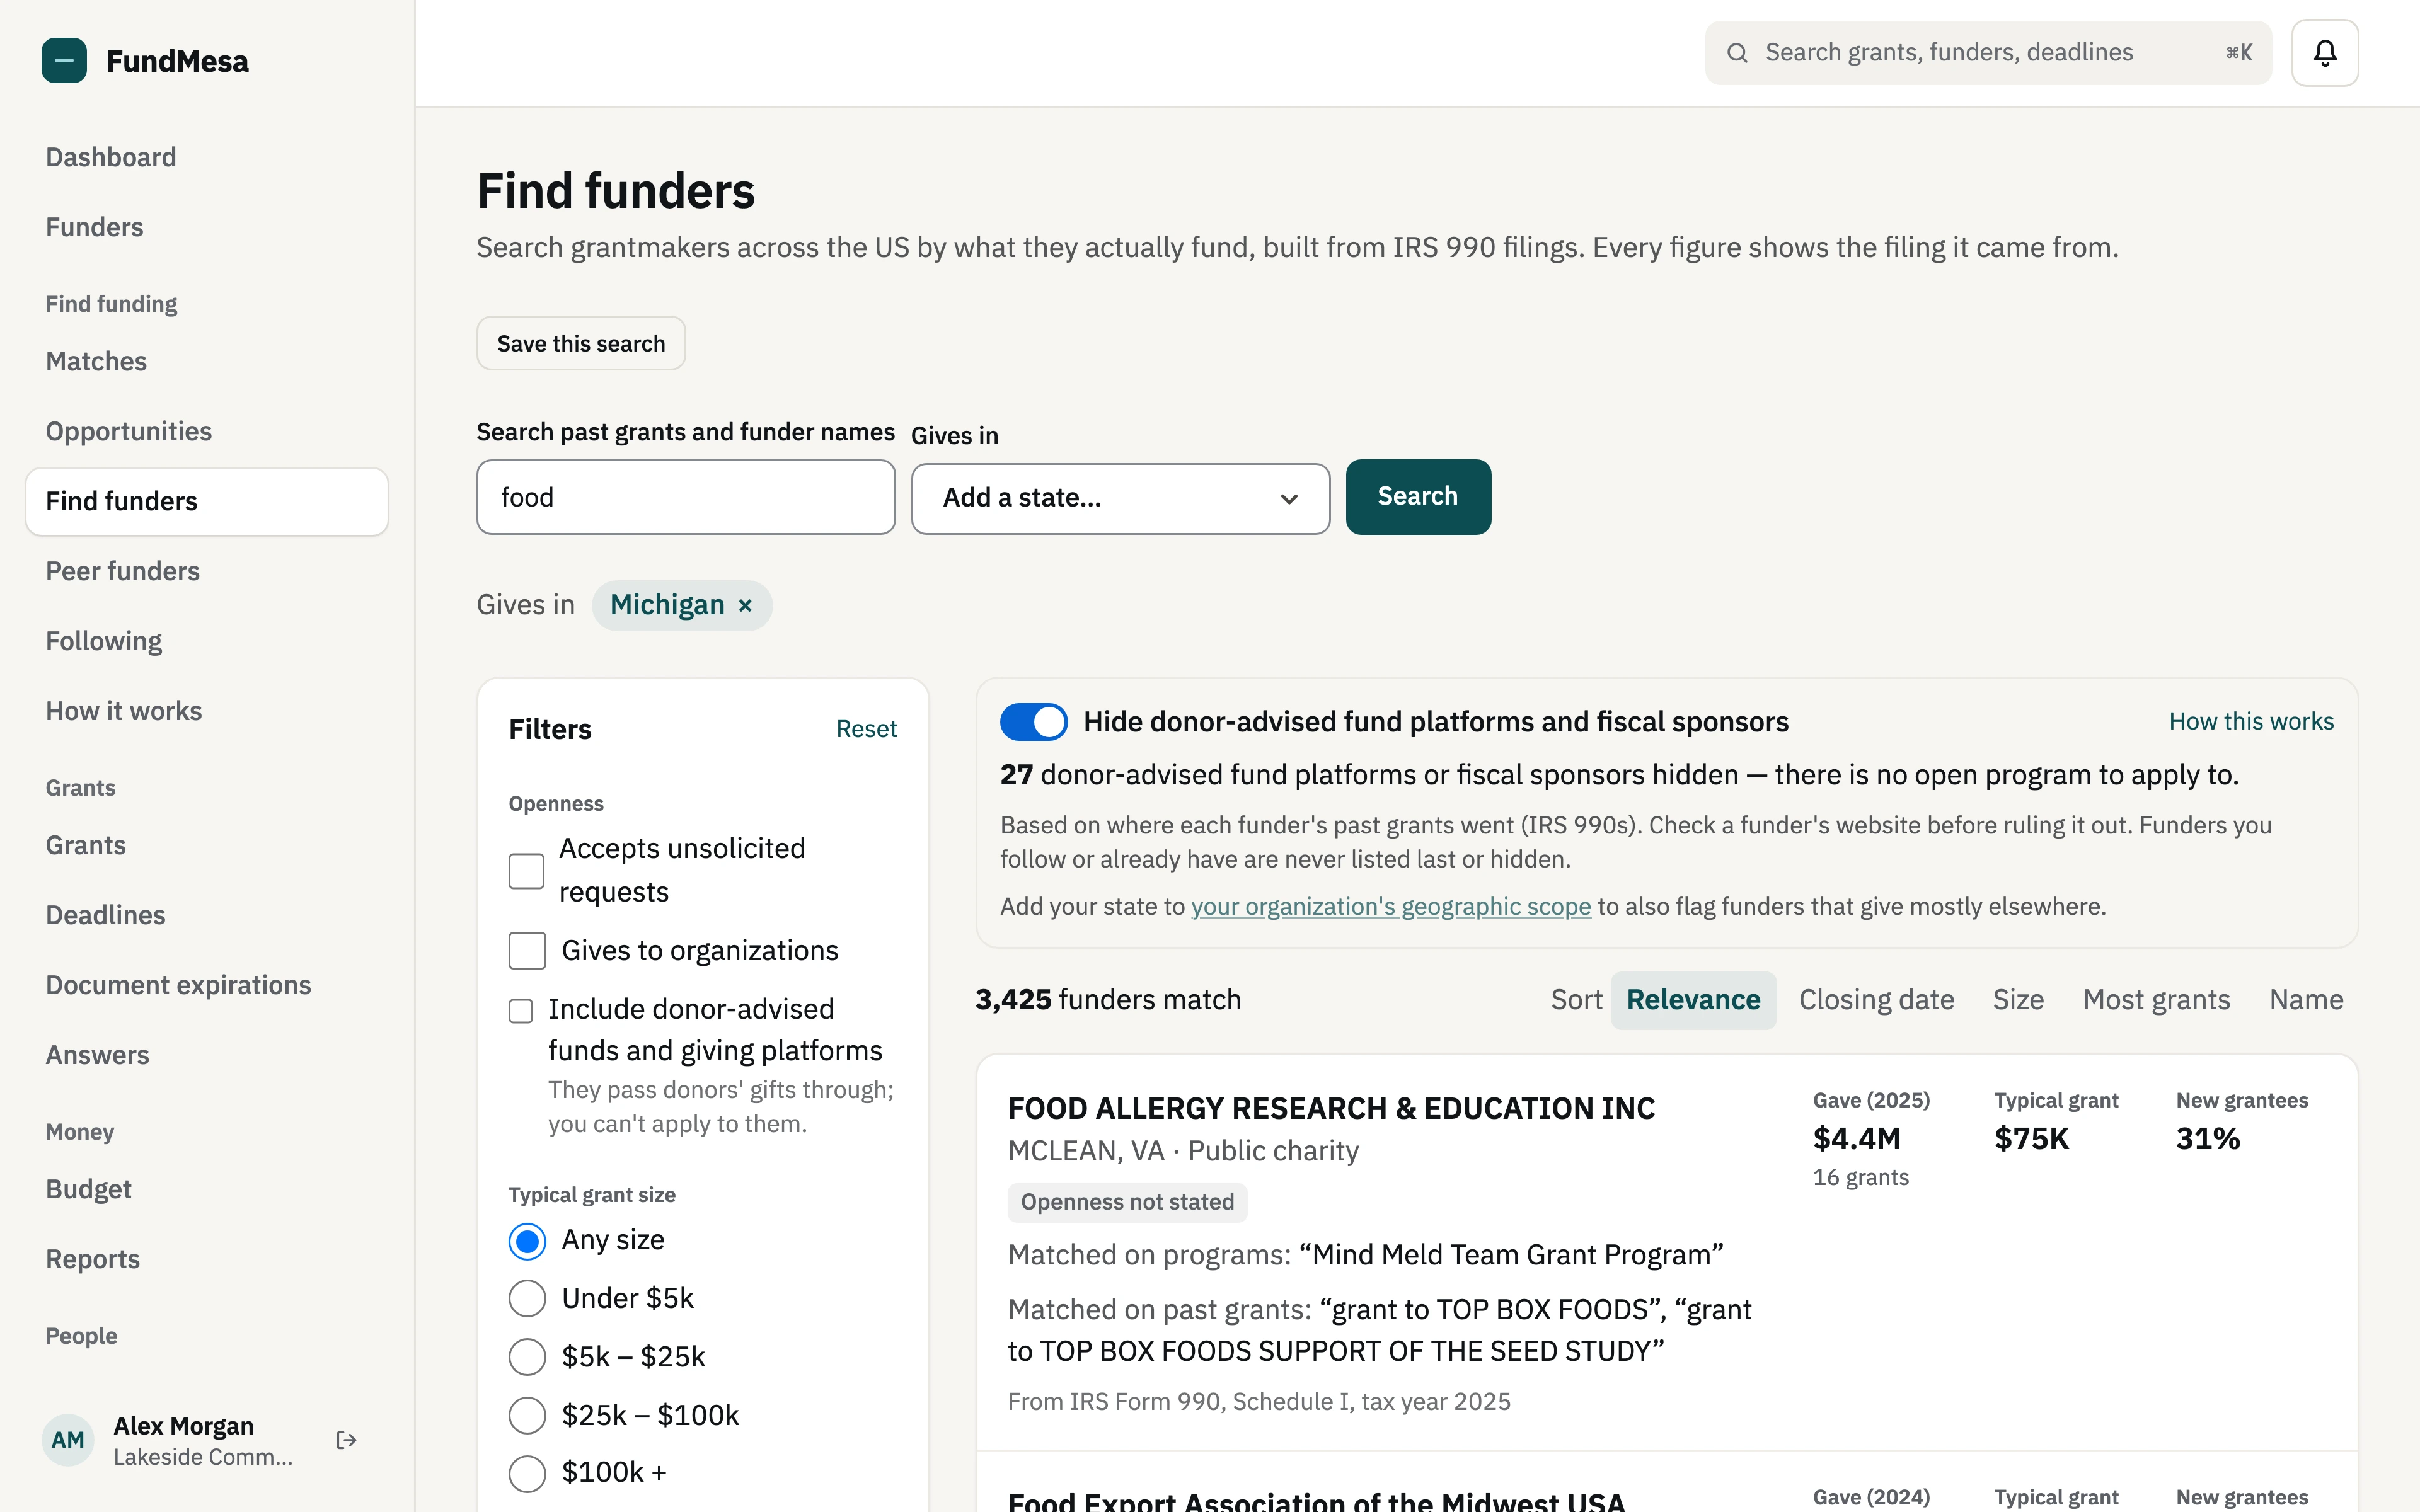
Task: Choose the $25k – $100k grant size
Action: point(527,1415)
